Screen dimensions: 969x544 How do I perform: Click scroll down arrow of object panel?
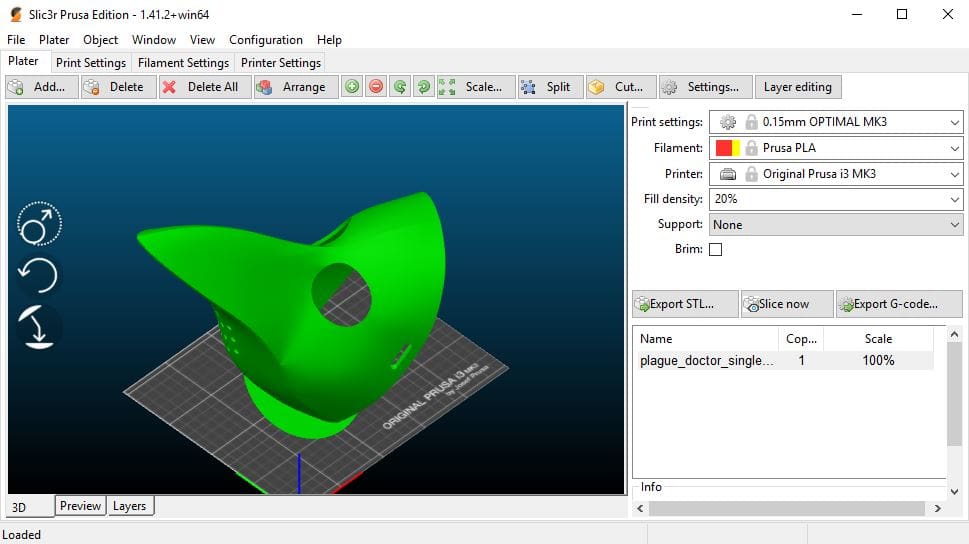(954, 492)
